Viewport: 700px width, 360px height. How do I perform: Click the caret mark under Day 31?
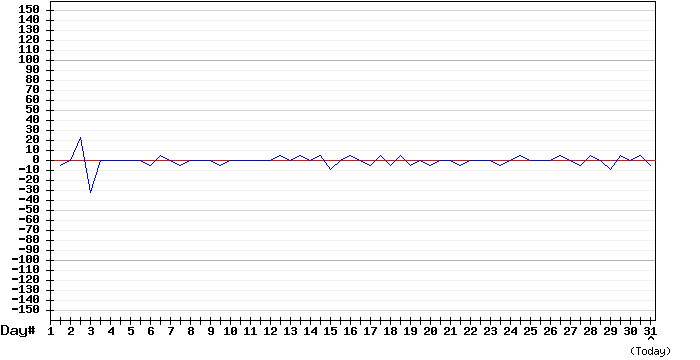[x=650, y=339]
